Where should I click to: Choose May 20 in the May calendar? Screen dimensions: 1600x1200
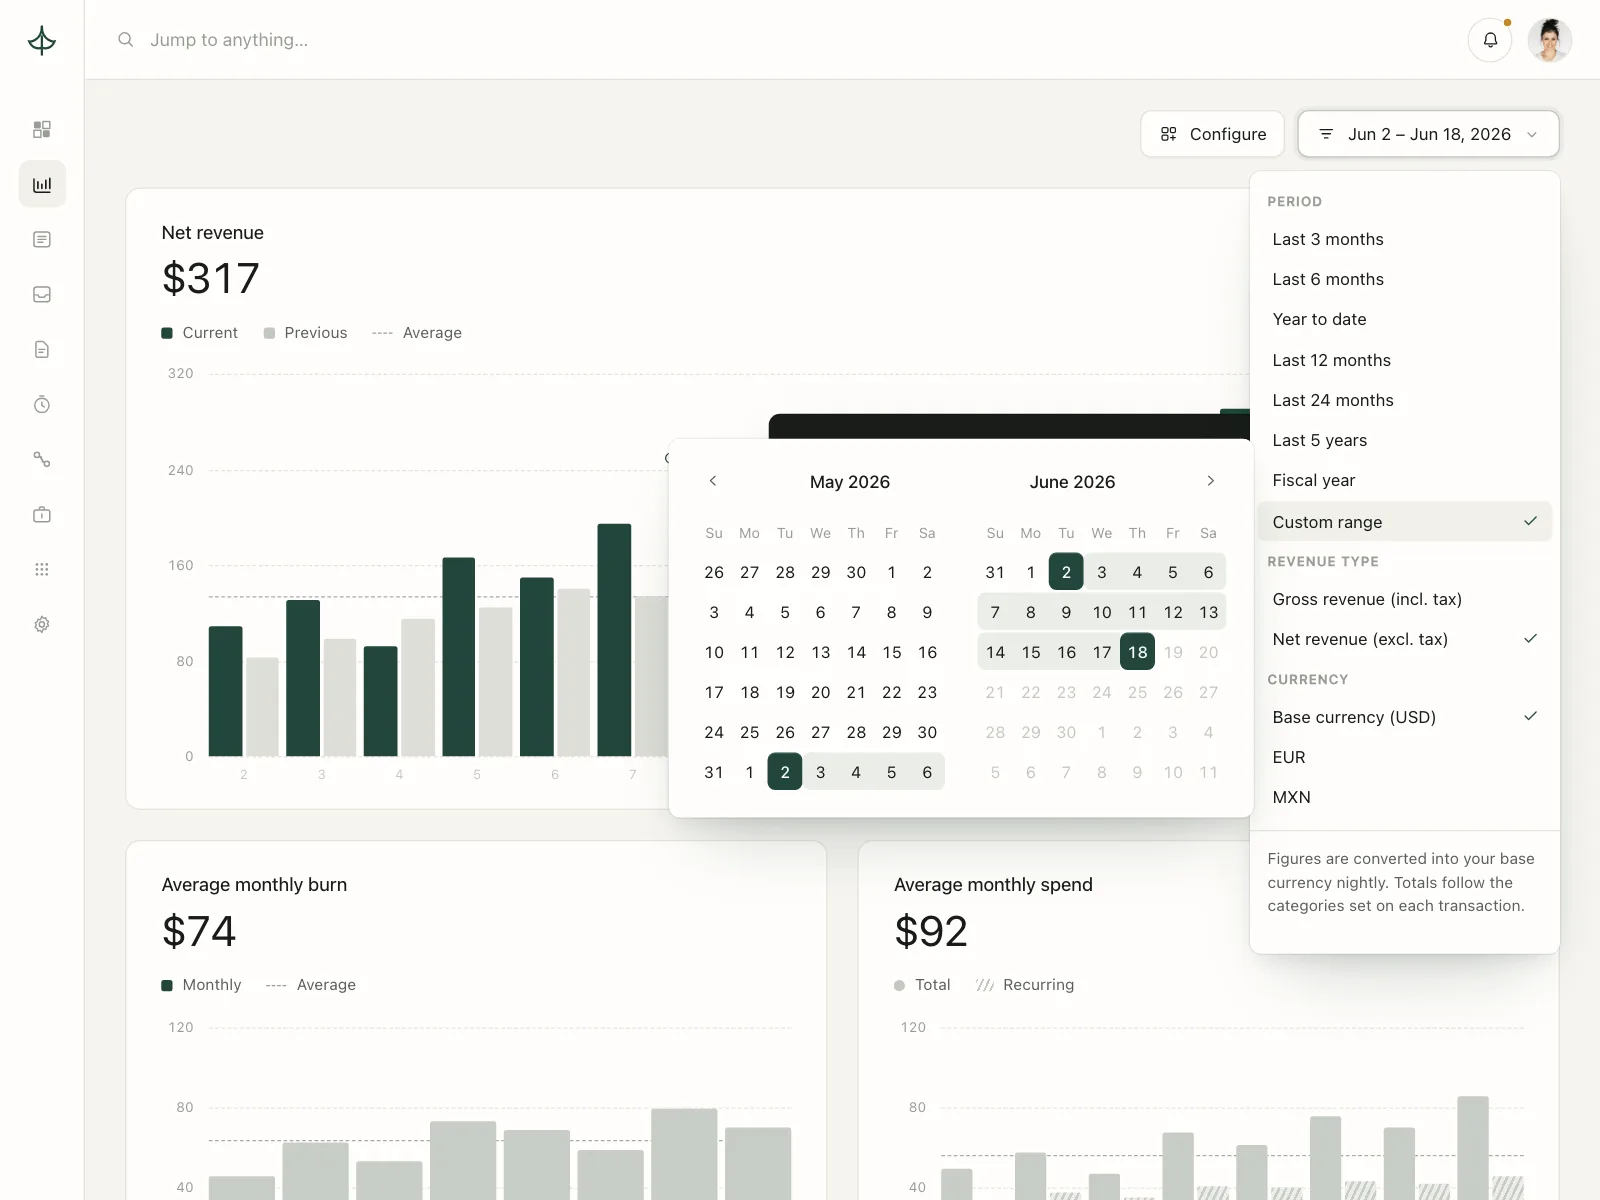pyautogui.click(x=821, y=692)
